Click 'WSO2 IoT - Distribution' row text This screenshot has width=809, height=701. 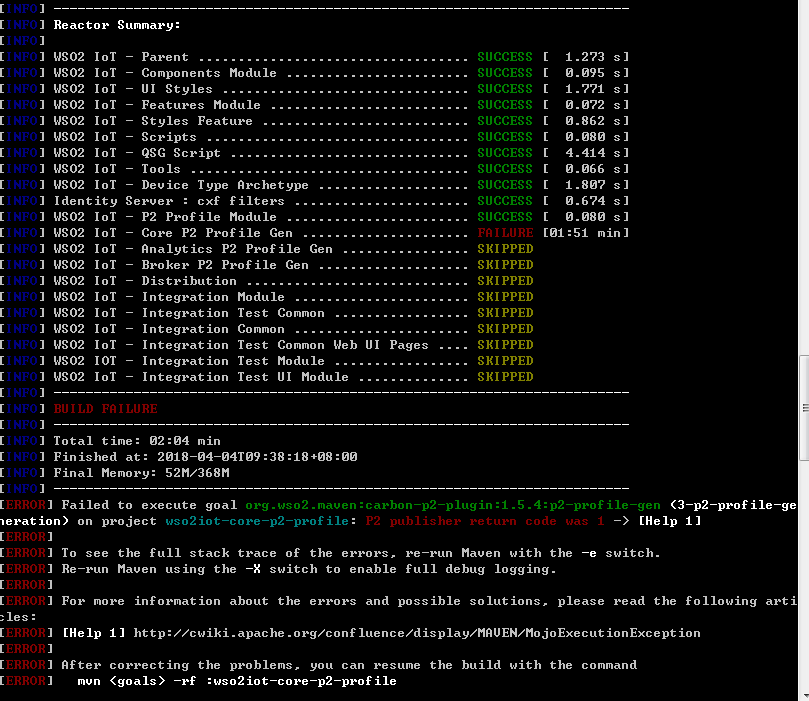(145, 281)
